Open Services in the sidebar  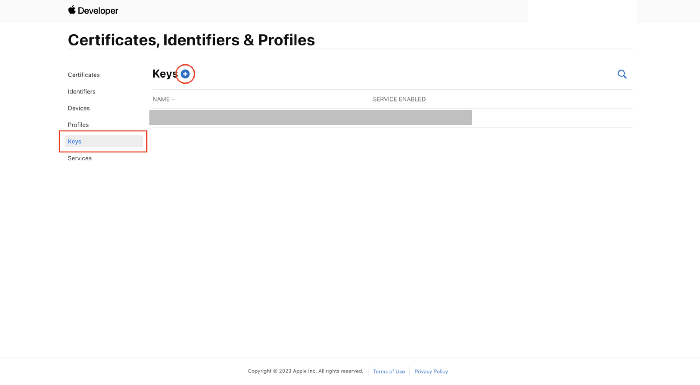tap(79, 158)
